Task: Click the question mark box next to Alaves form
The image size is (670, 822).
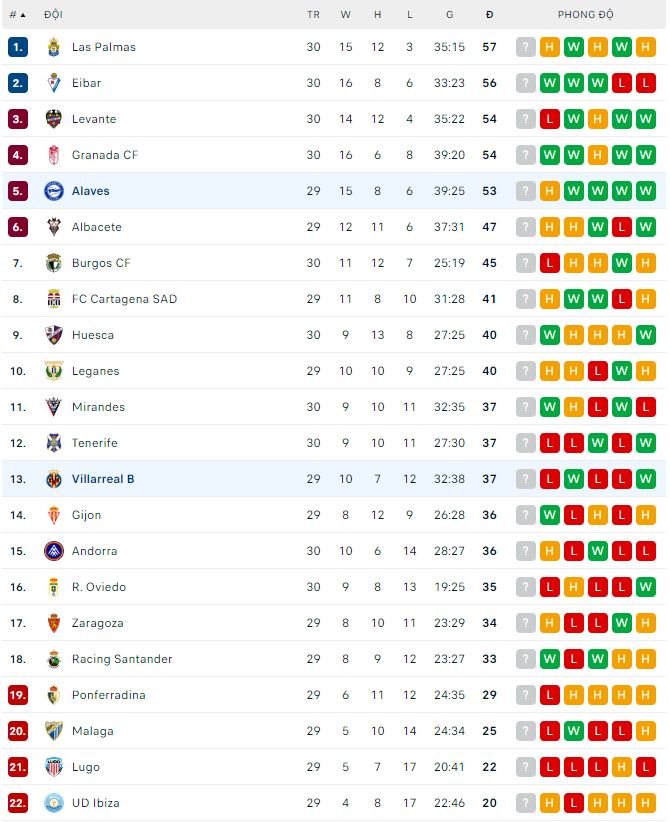Action: click(x=525, y=191)
